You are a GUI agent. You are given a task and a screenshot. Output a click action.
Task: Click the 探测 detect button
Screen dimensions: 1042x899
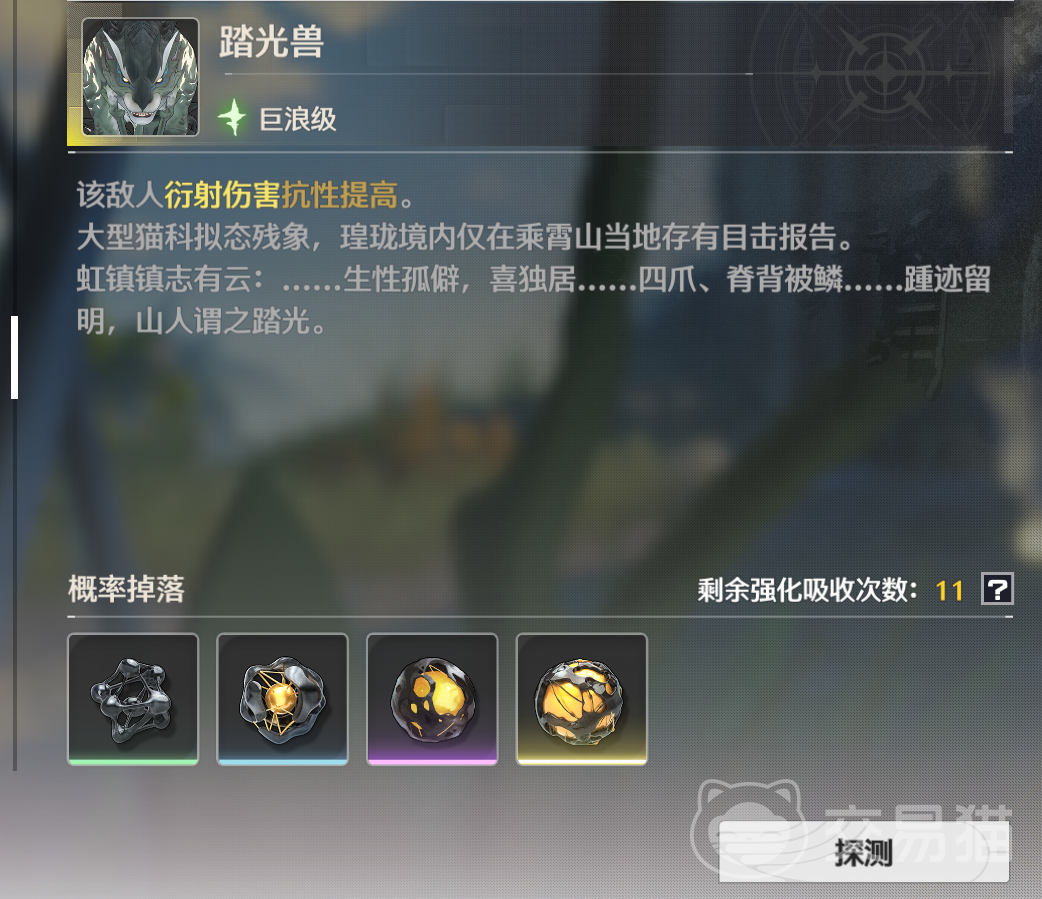[x=864, y=852]
